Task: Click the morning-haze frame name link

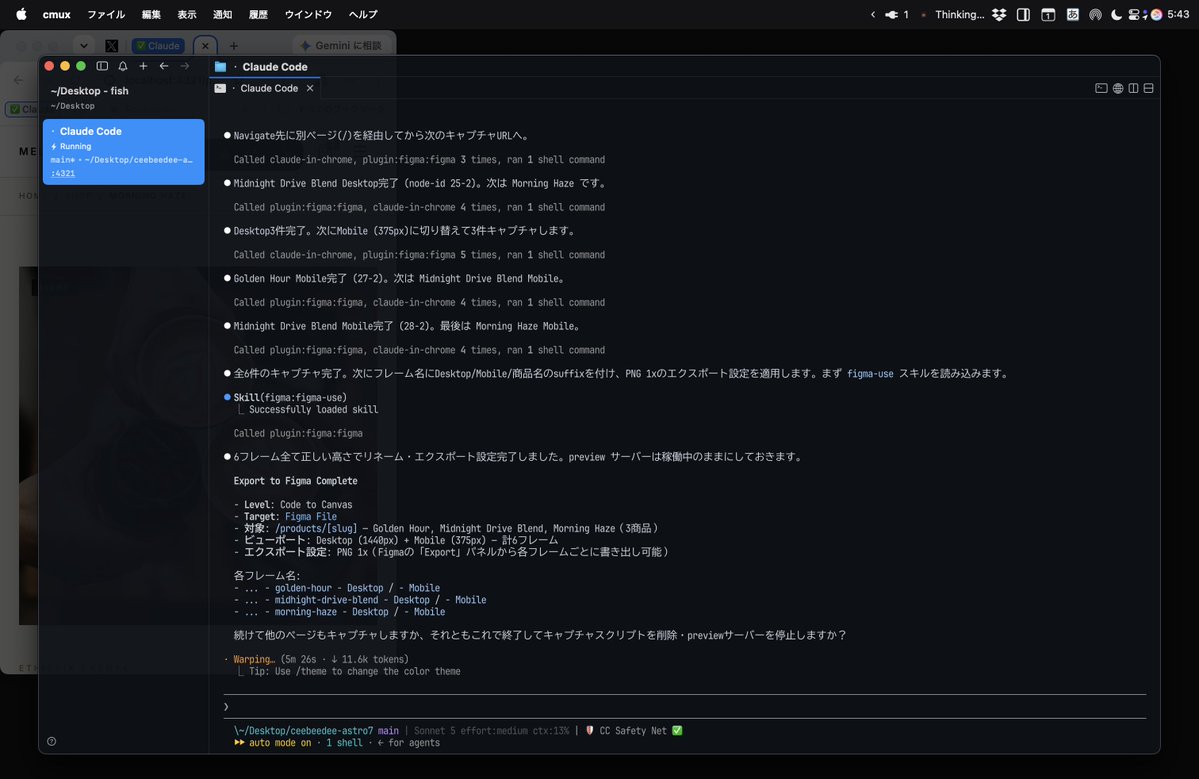Action: [306, 612]
